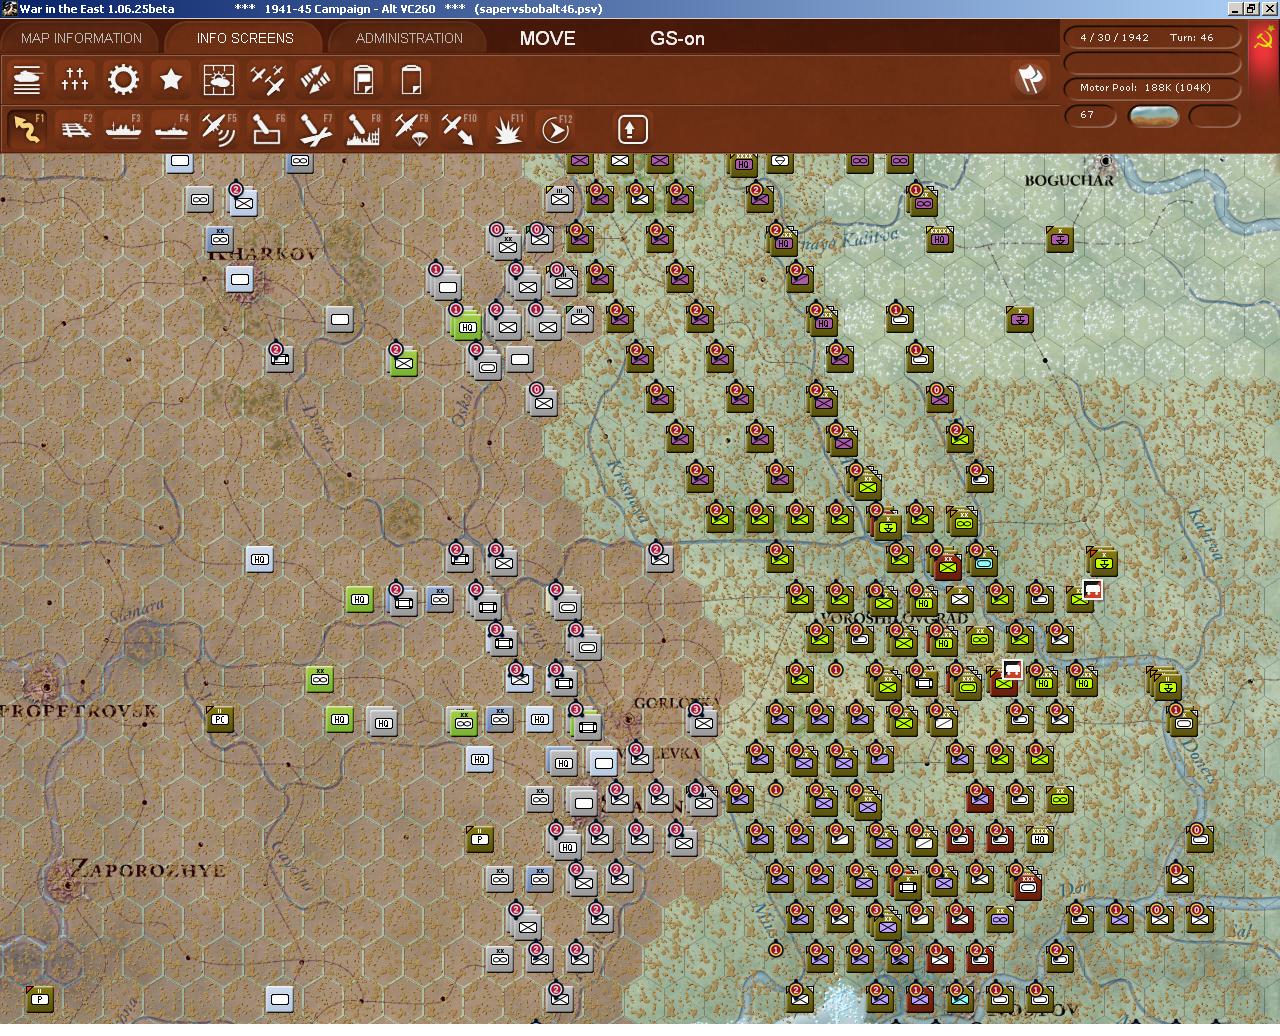
Task: Select the F8 bomb city mode icon
Action: click(363, 129)
